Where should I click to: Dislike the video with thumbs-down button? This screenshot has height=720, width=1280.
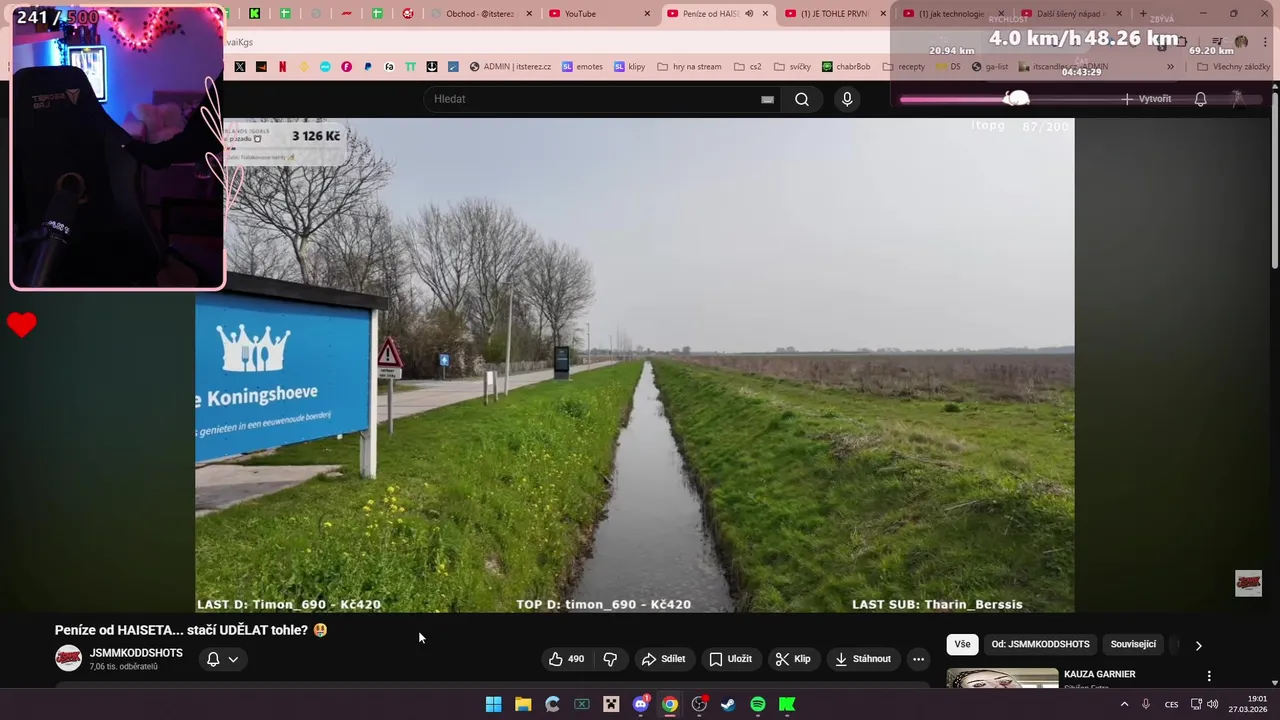[x=610, y=659]
